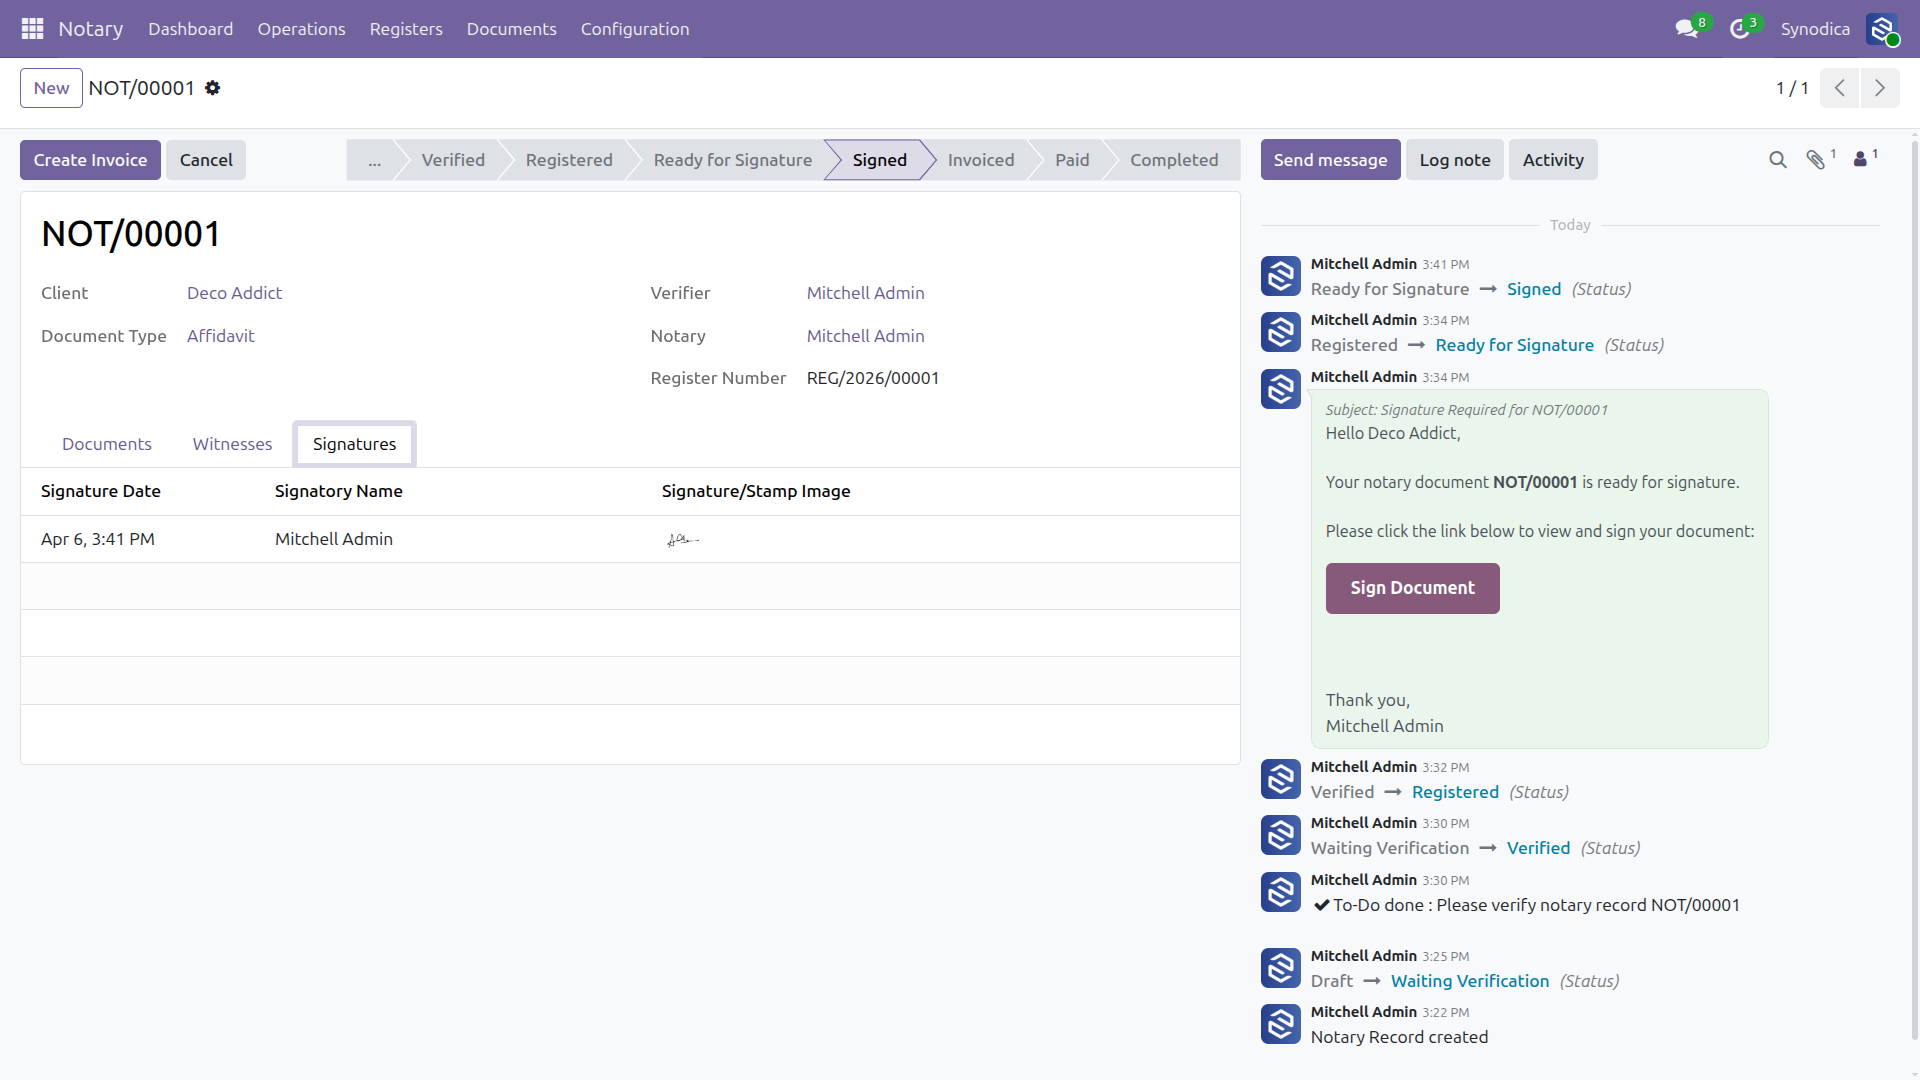Screen dimensions: 1920x1080
Task: Open the conversations chat icon with badge 8
Action: [x=1688, y=29]
